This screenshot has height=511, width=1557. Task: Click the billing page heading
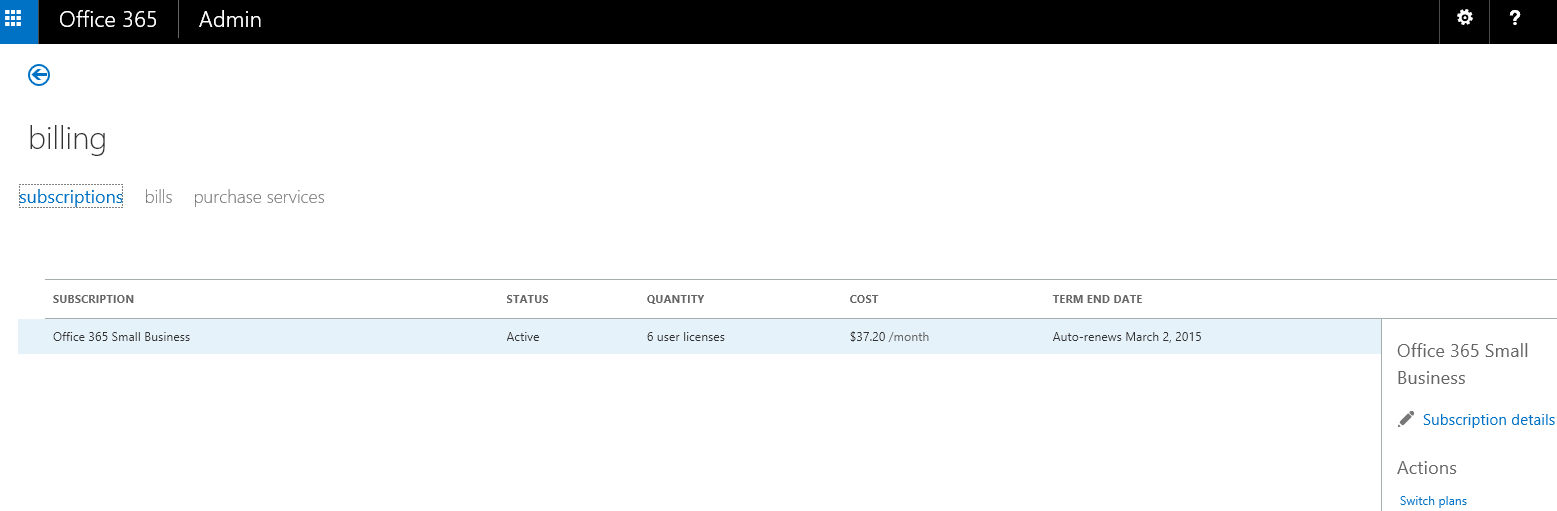point(67,139)
